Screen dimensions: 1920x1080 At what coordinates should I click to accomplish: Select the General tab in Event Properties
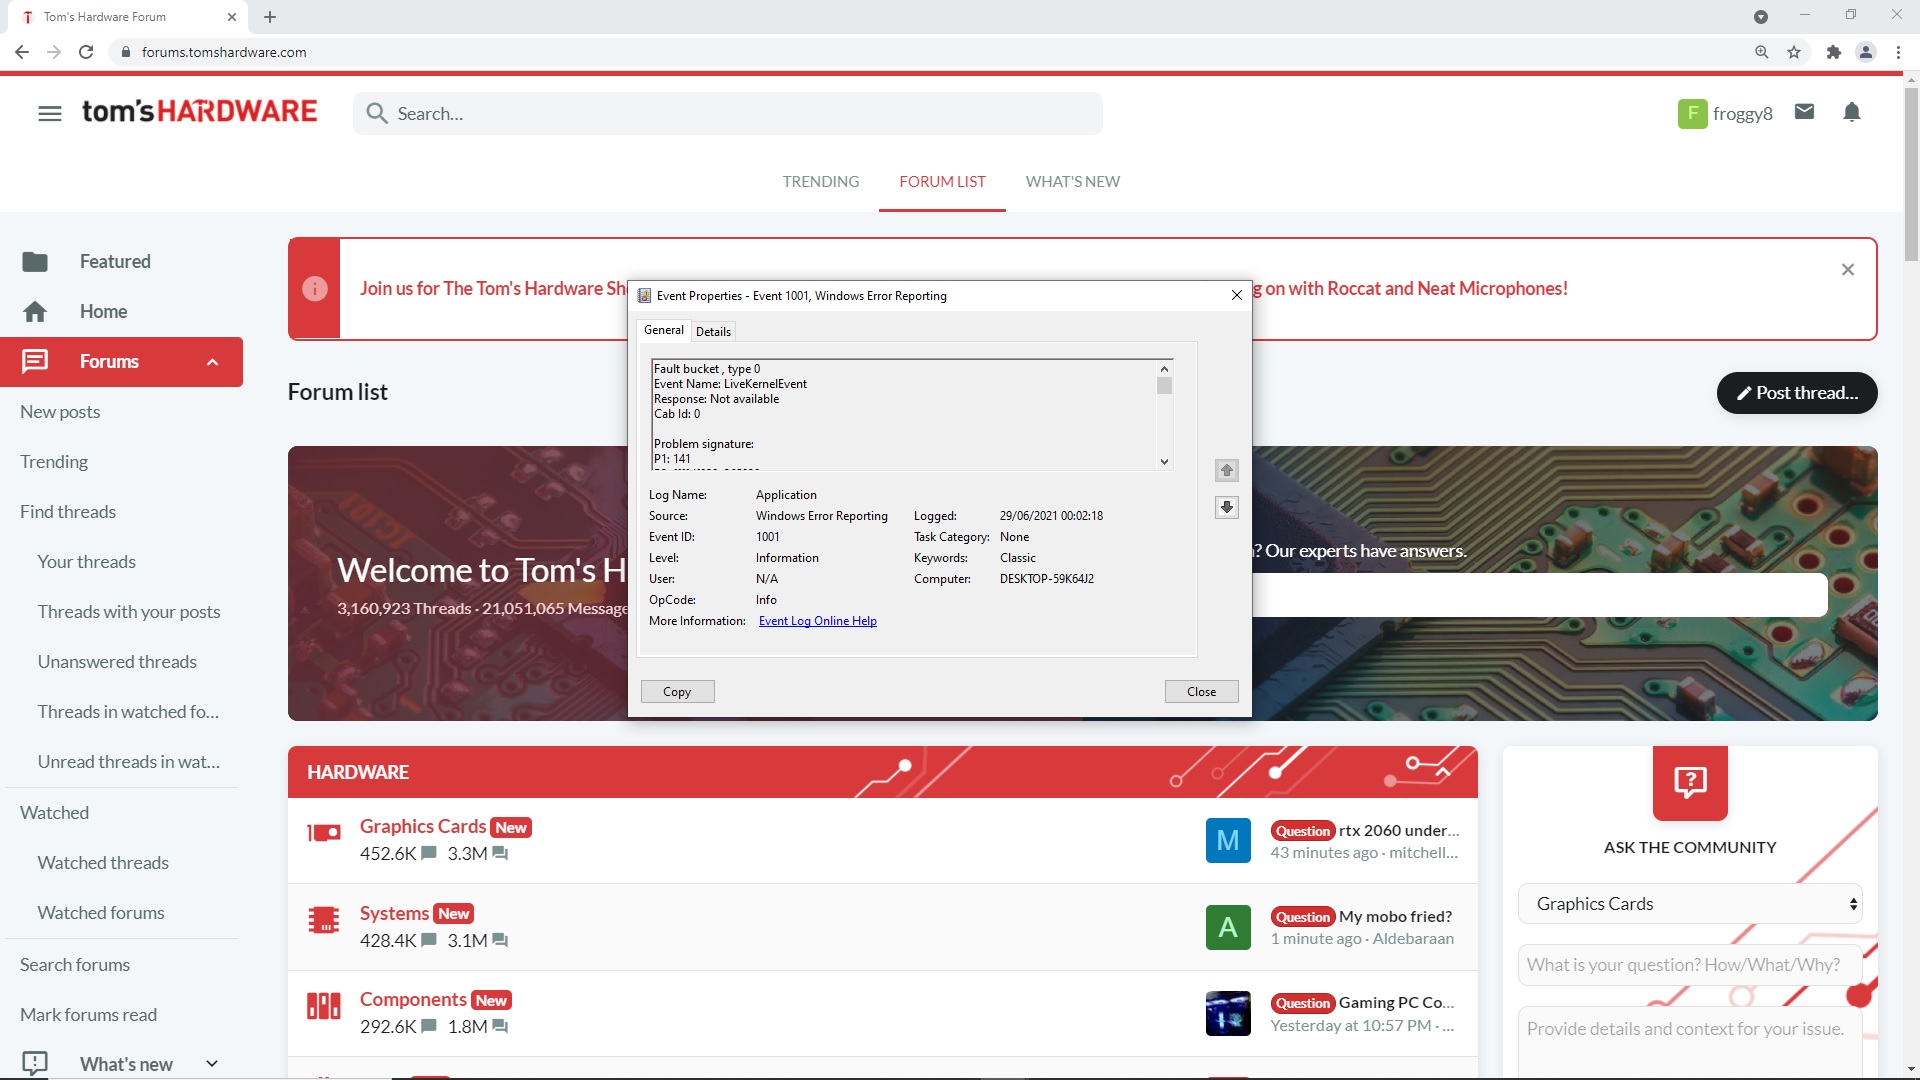[663, 330]
